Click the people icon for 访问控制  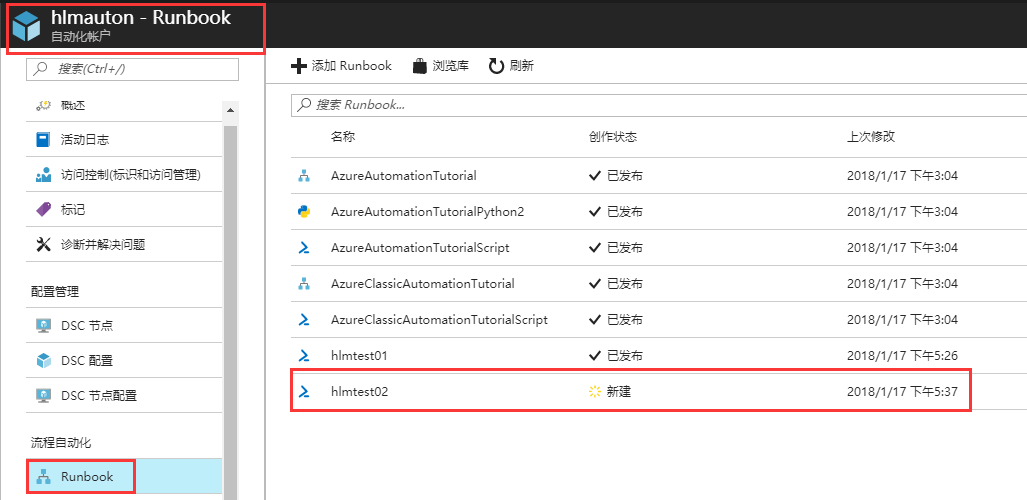(43, 175)
